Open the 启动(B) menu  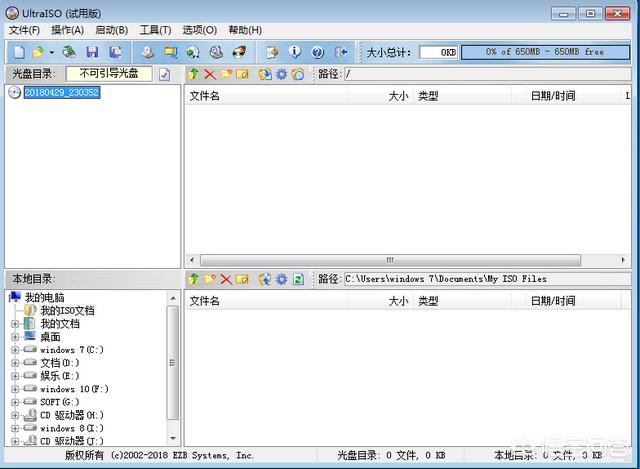pos(111,30)
